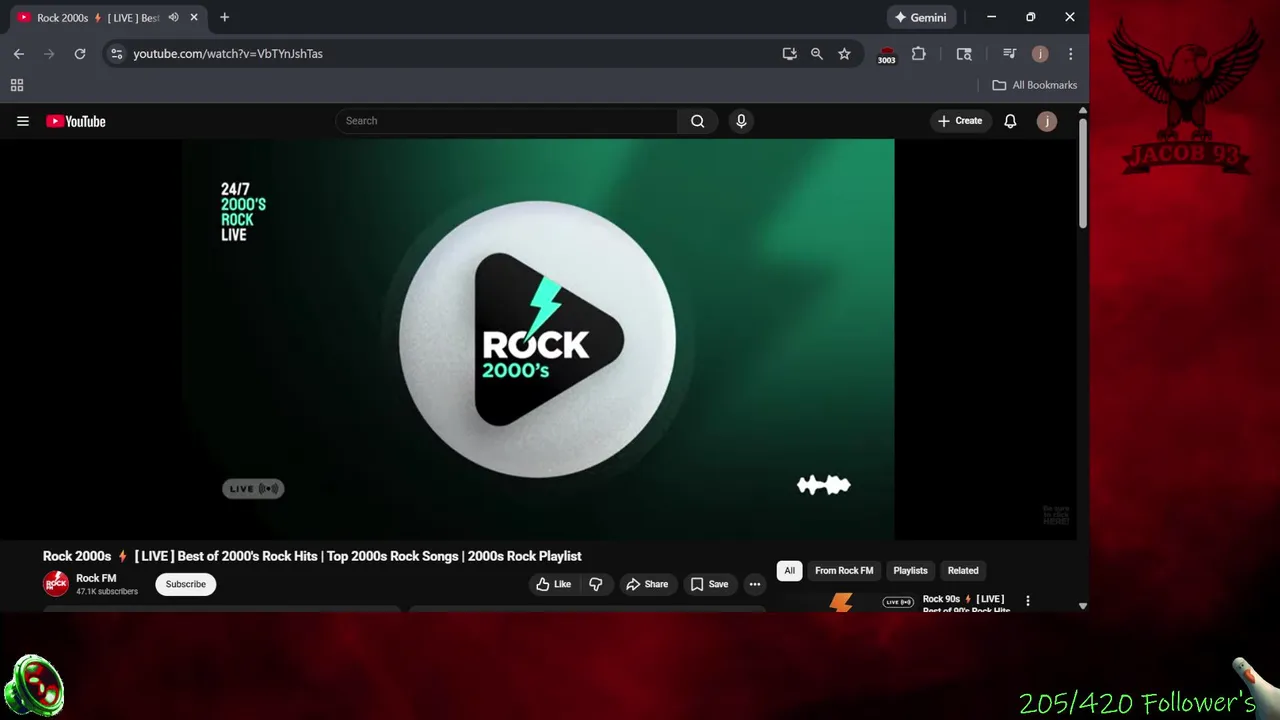Image resolution: width=1280 pixels, height=720 pixels.
Task: Open the extension with the 3003 badge
Action: [x=886, y=55]
